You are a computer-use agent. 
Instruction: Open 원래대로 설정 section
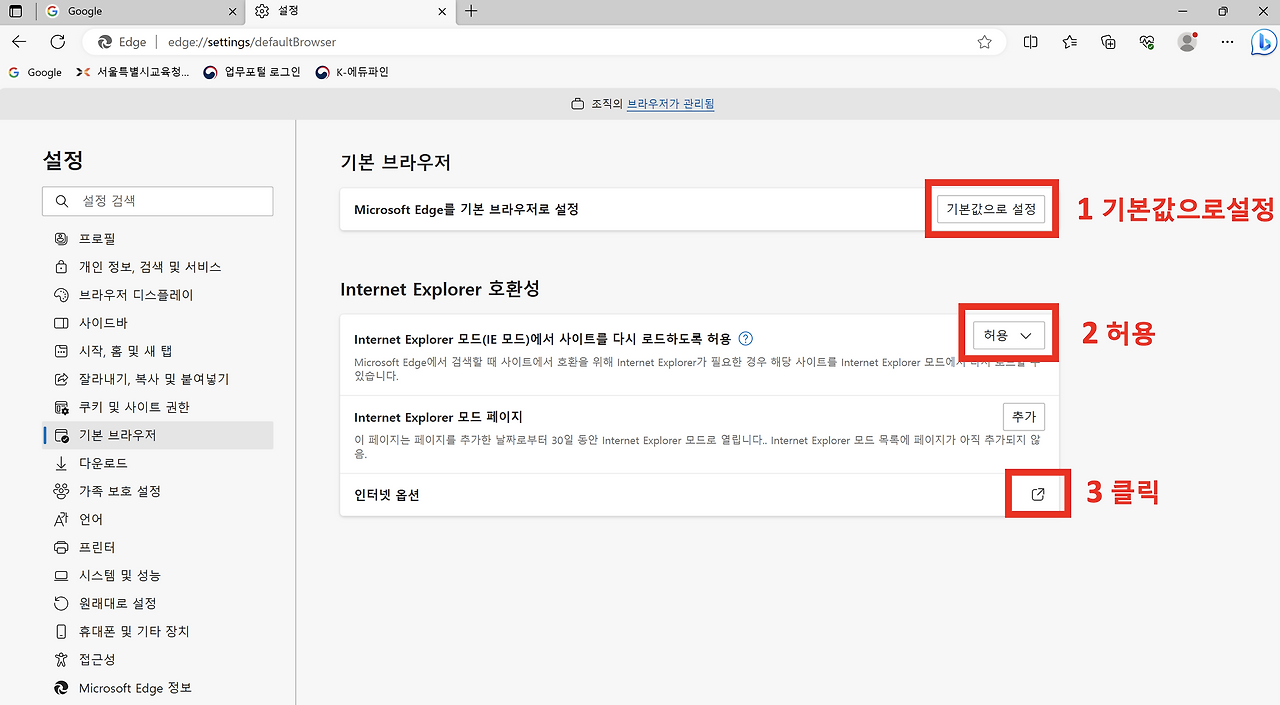(x=158, y=603)
